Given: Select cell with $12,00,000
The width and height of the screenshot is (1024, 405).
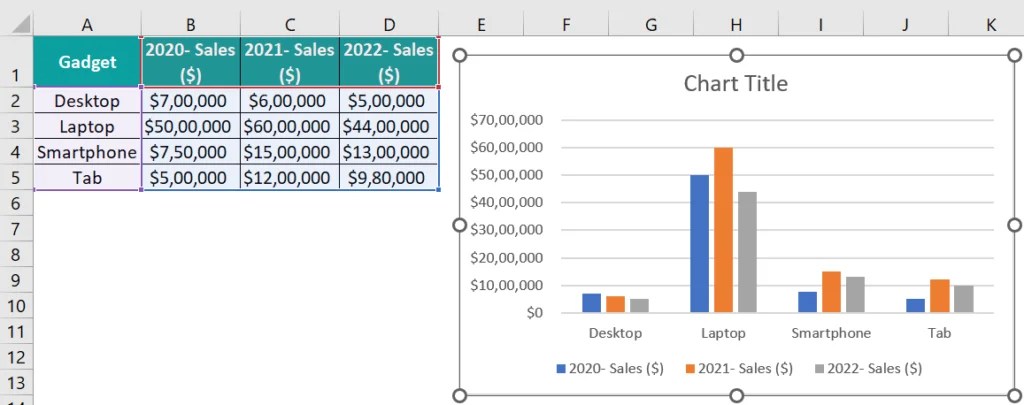Looking at the screenshot, I should [x=290, y=177].
